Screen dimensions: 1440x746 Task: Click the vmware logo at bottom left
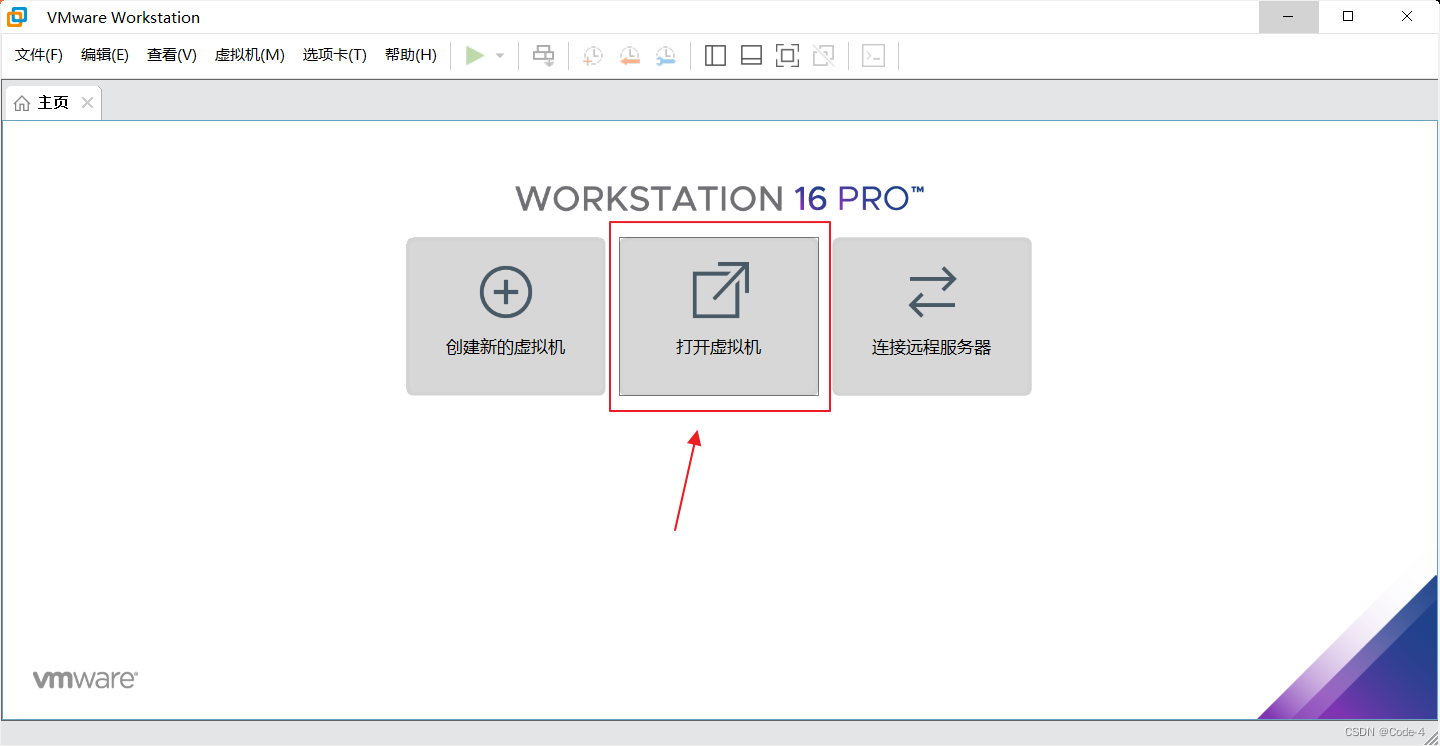pyautogui.click(x=85, y=678)
